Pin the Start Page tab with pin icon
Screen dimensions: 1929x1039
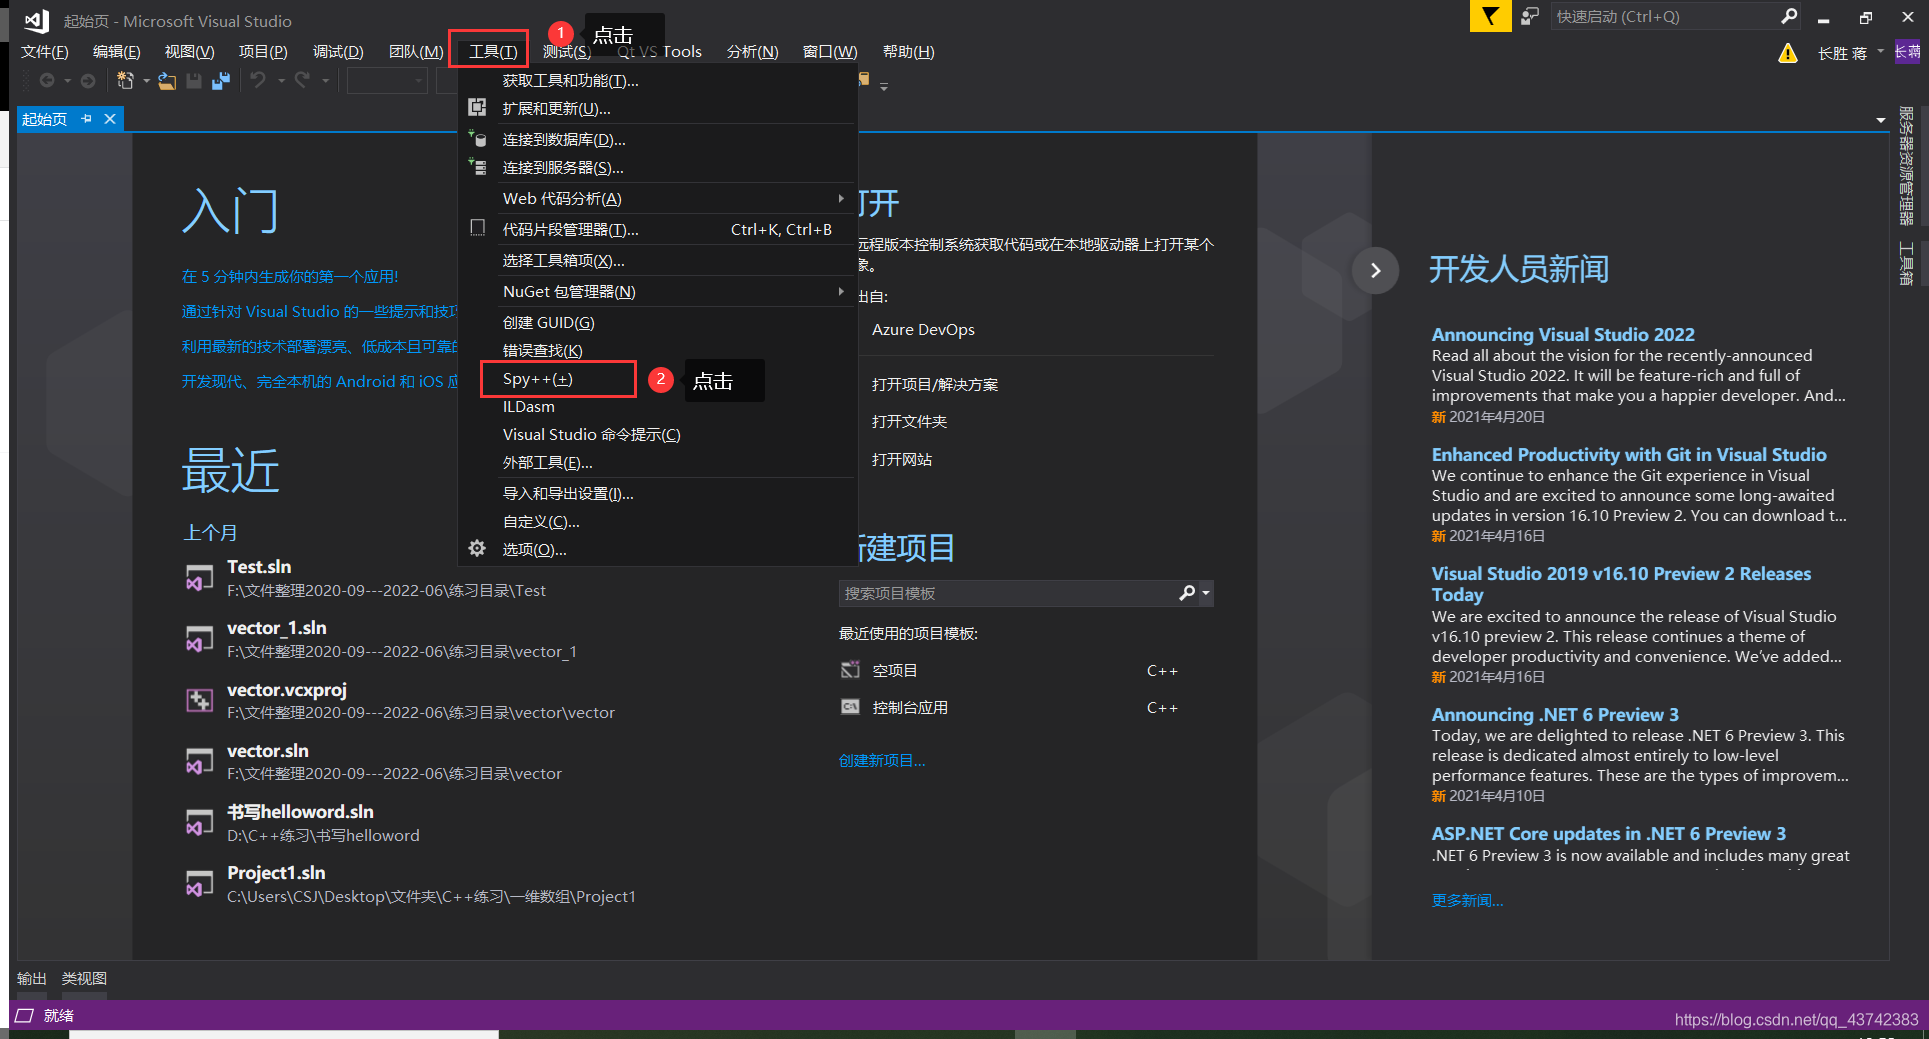click(87, 119)
